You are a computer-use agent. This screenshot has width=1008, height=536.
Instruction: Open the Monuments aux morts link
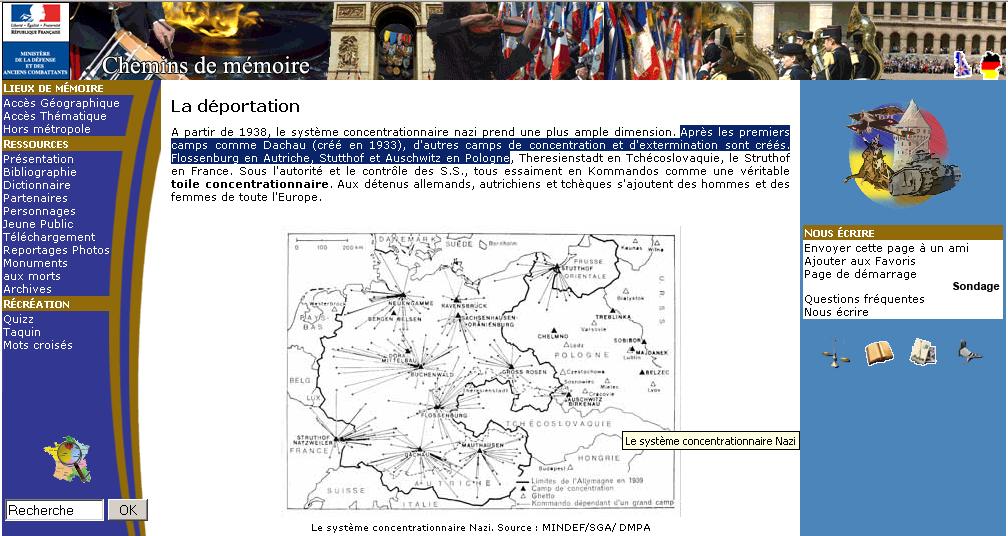[35, 269]
